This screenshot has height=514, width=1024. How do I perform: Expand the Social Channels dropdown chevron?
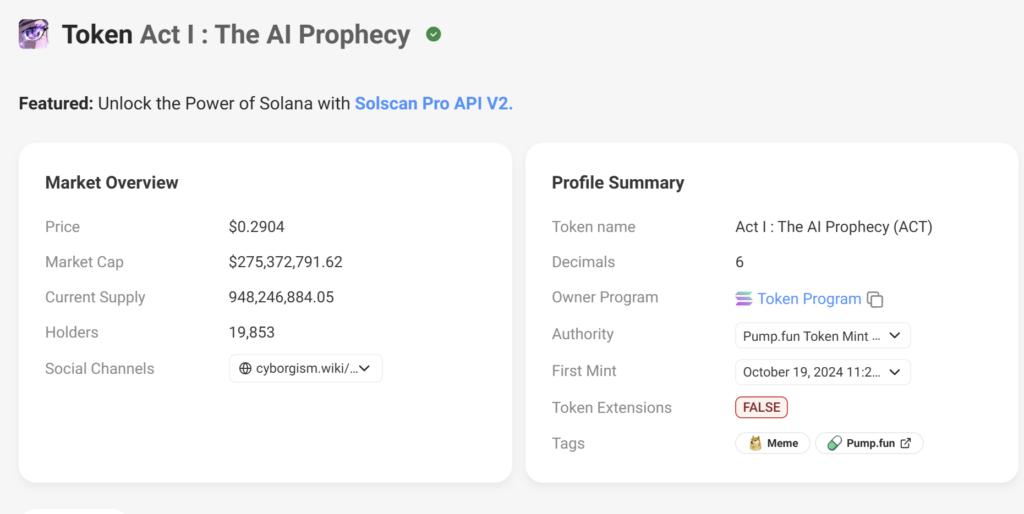click(364, 368)
